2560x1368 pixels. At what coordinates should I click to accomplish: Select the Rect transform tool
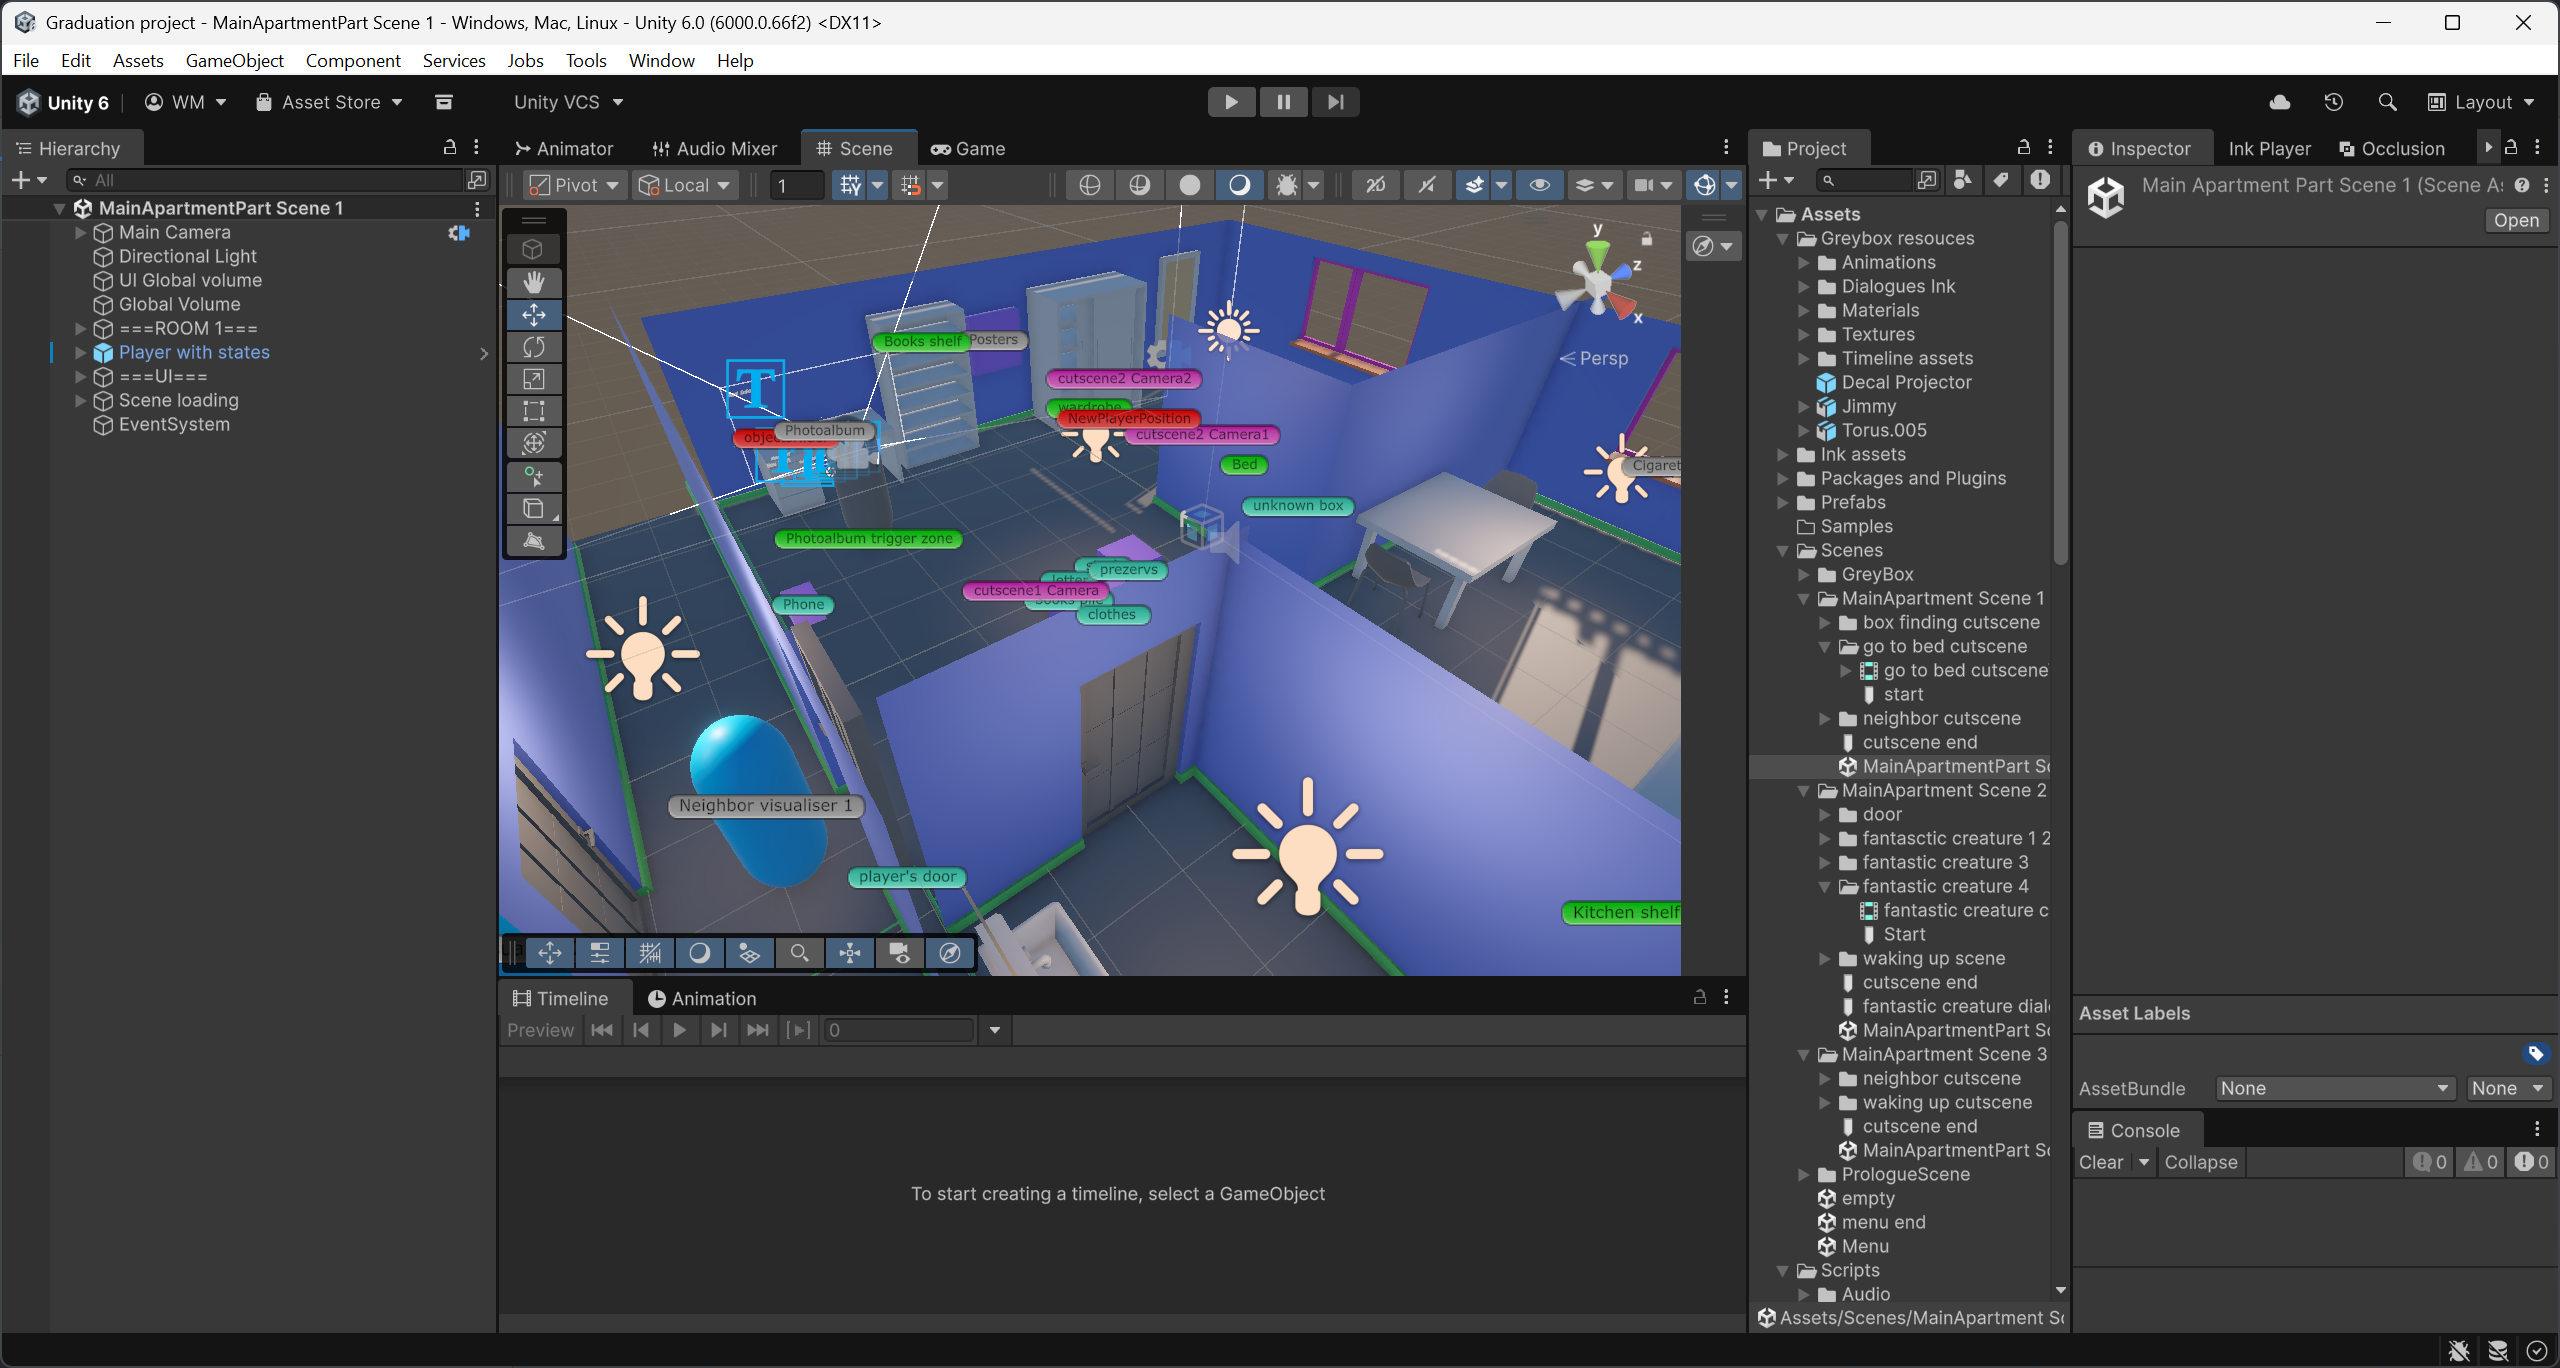pyautogui.click(x=534, y=411)
